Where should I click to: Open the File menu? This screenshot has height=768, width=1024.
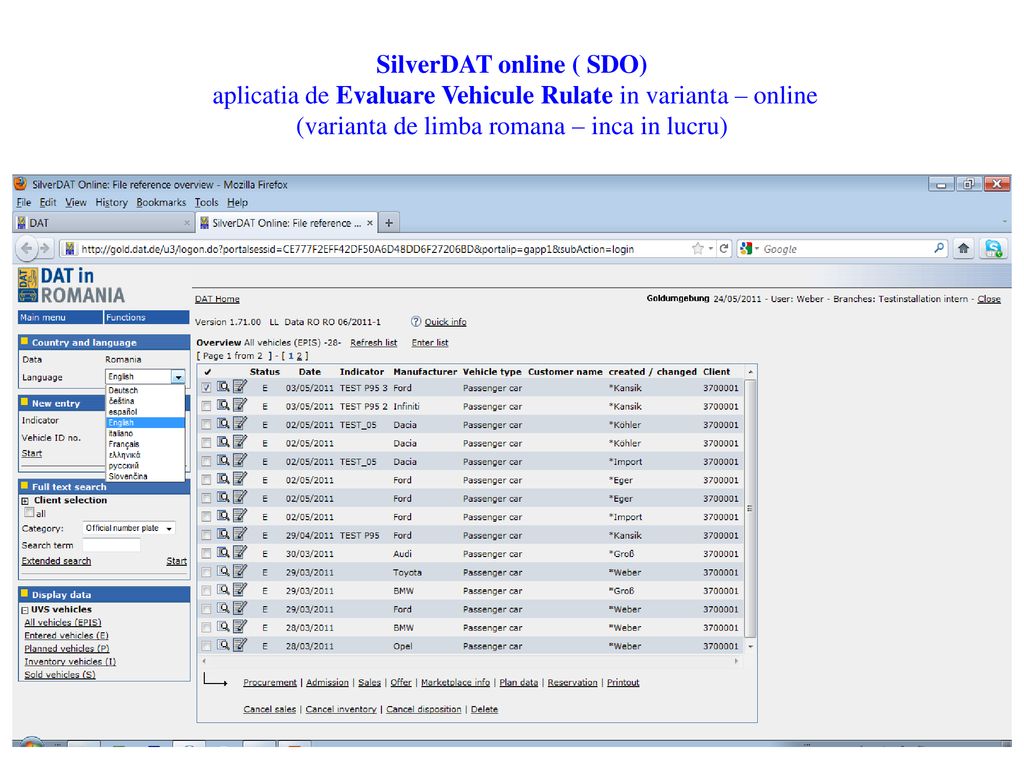[24, 202]
